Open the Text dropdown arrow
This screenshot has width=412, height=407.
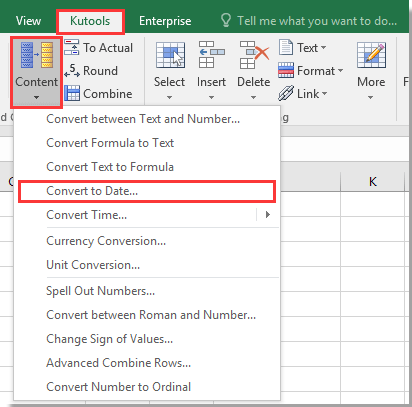click(x=323, y=48)
